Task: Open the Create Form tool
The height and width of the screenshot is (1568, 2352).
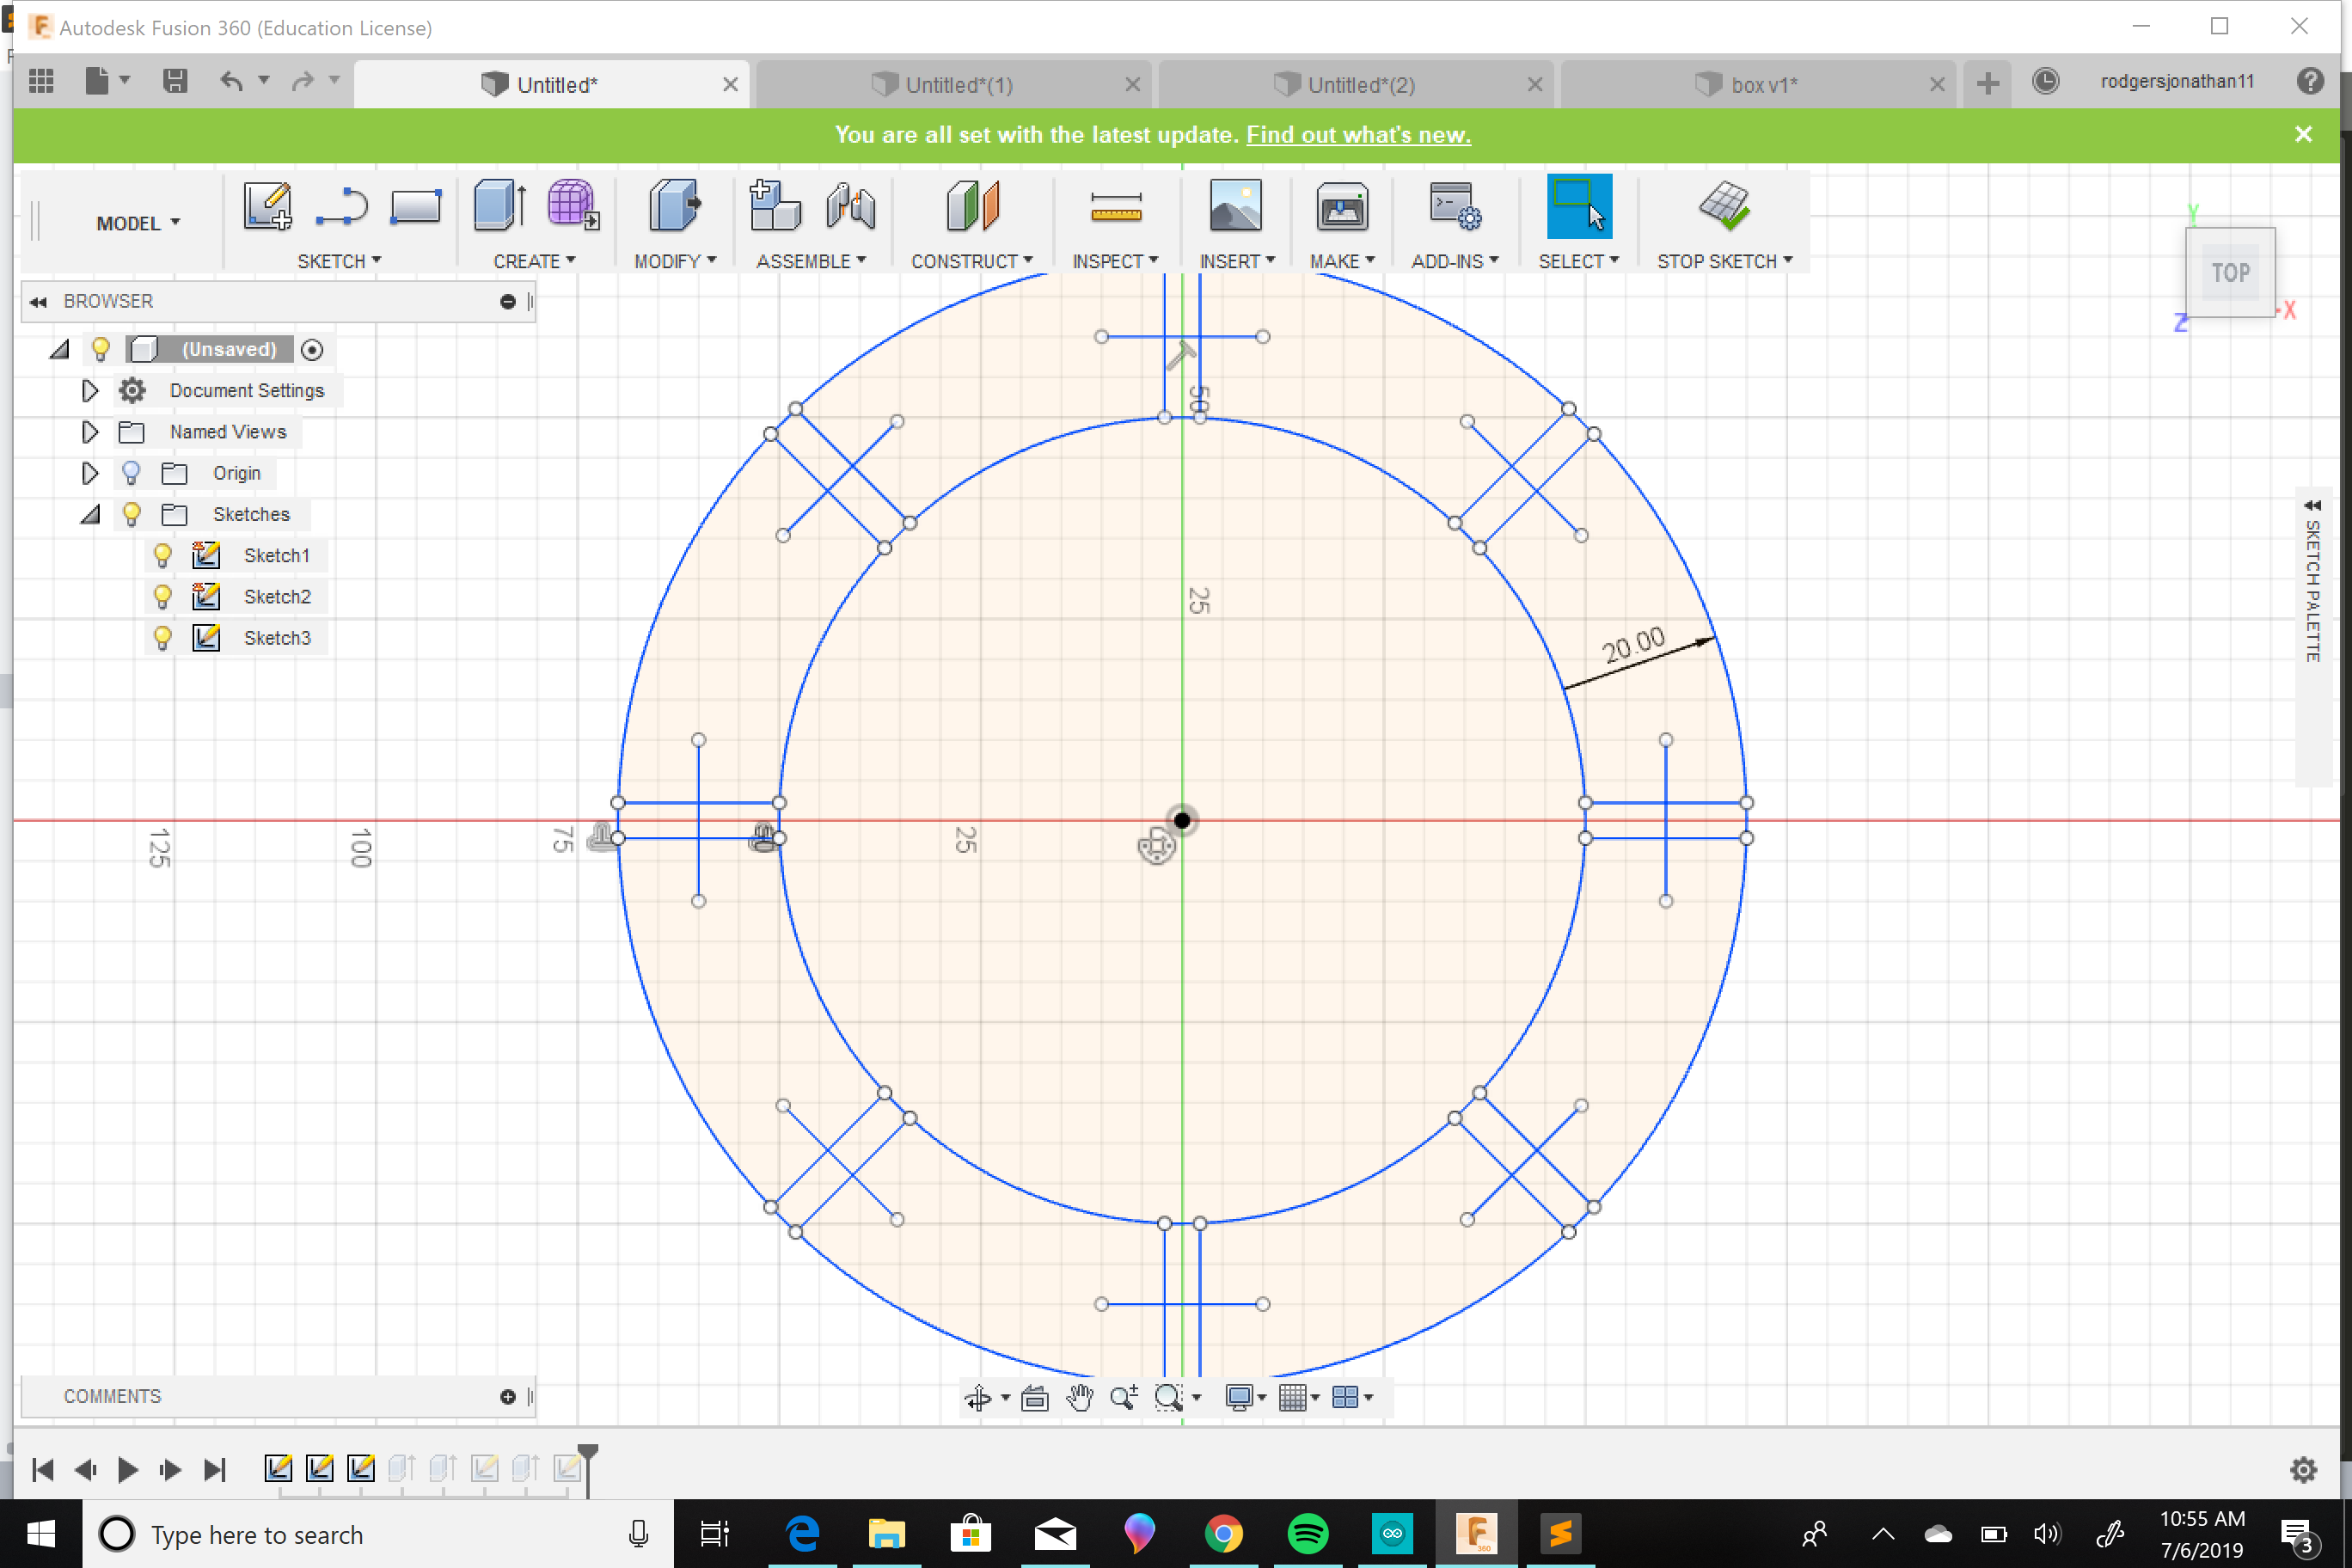Action: tap(573, 206)
